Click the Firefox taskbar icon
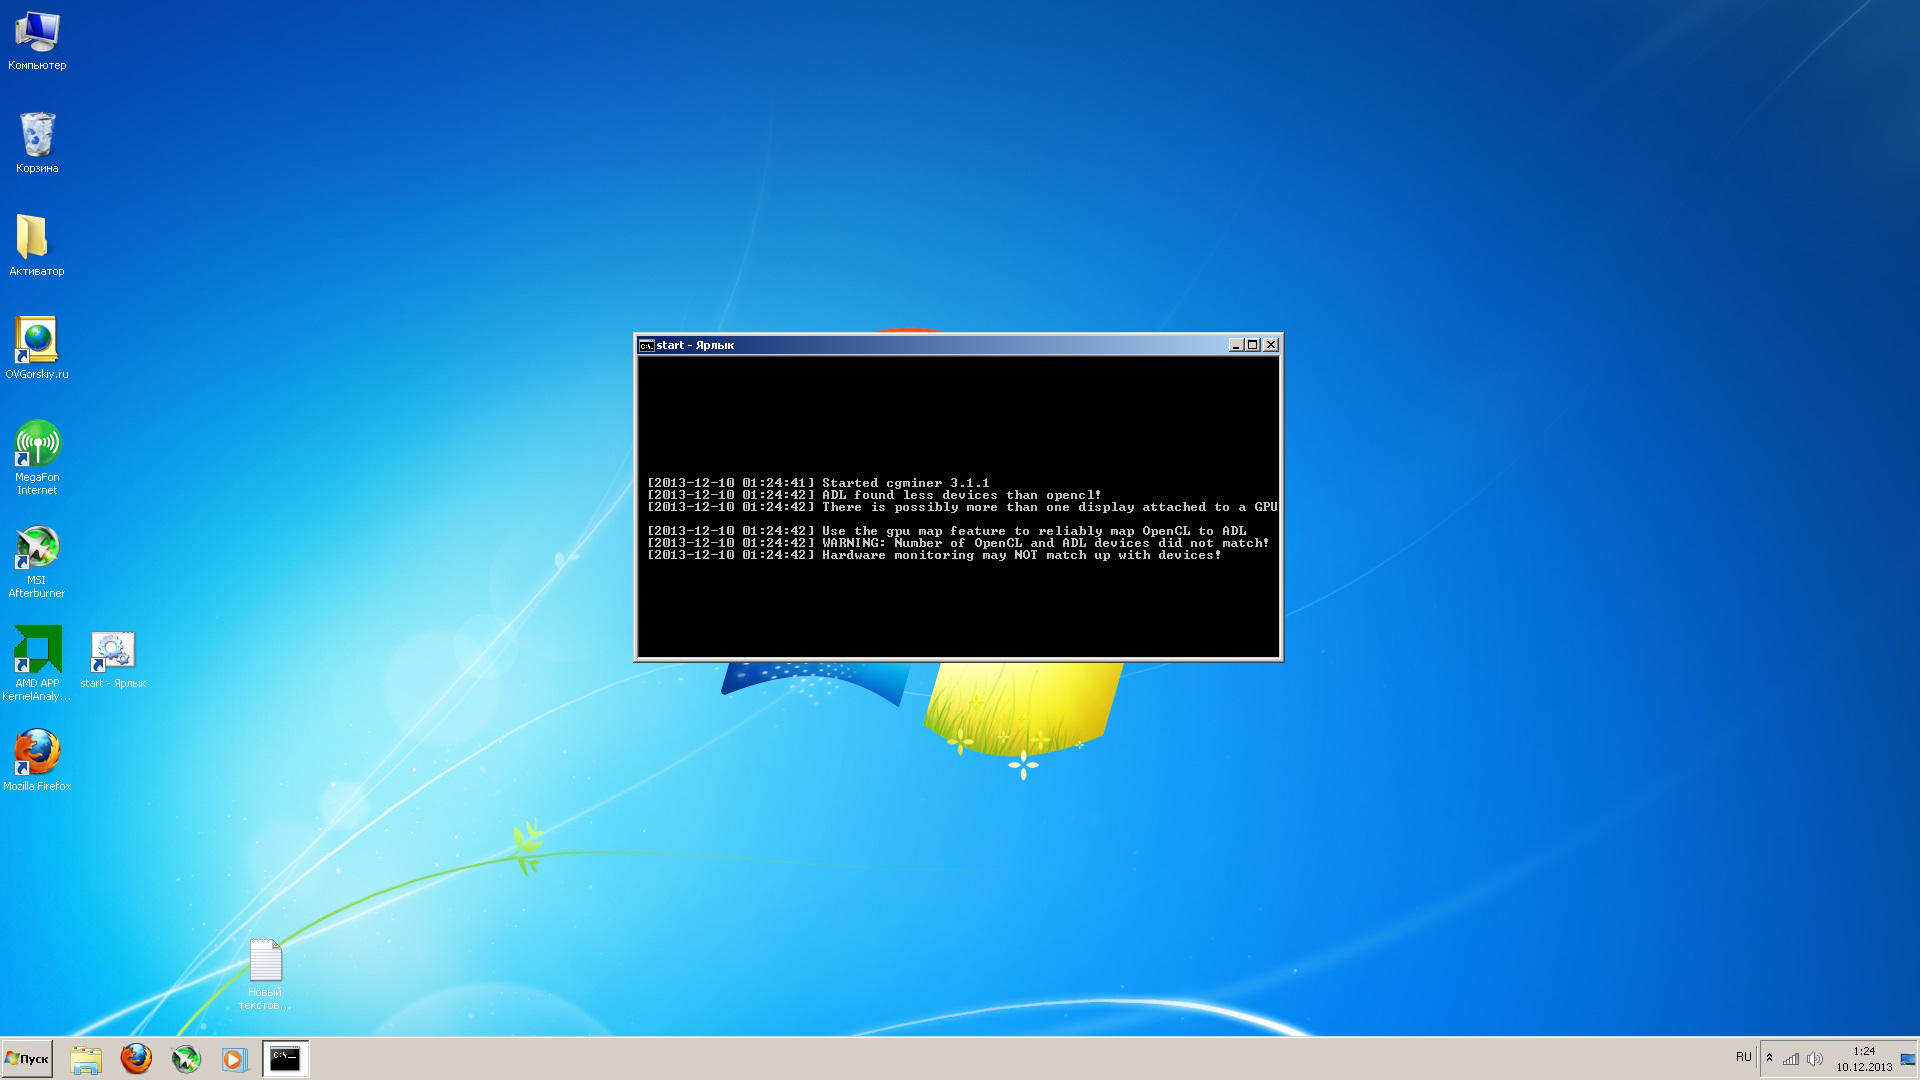Viewport: 1920px width, 1080px height. [136, 1059]
